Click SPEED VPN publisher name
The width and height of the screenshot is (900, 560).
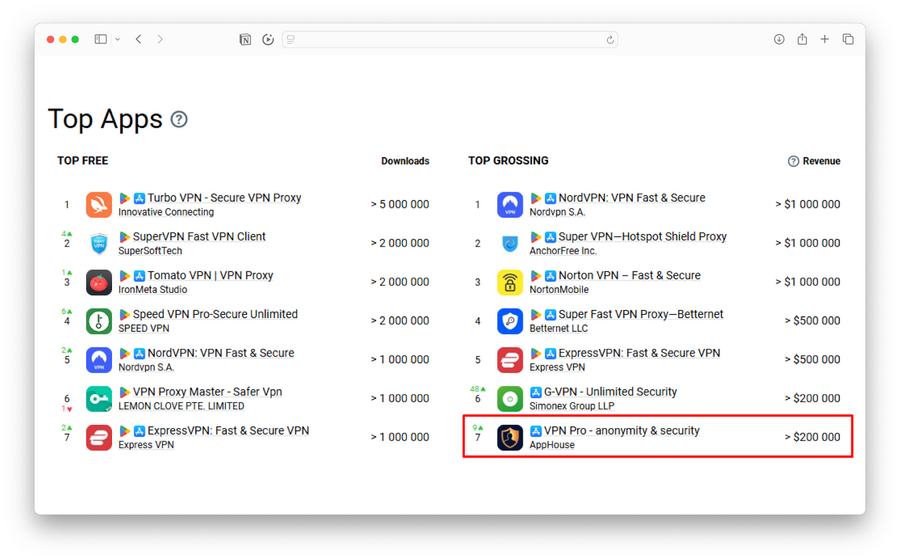coord(143,329)
